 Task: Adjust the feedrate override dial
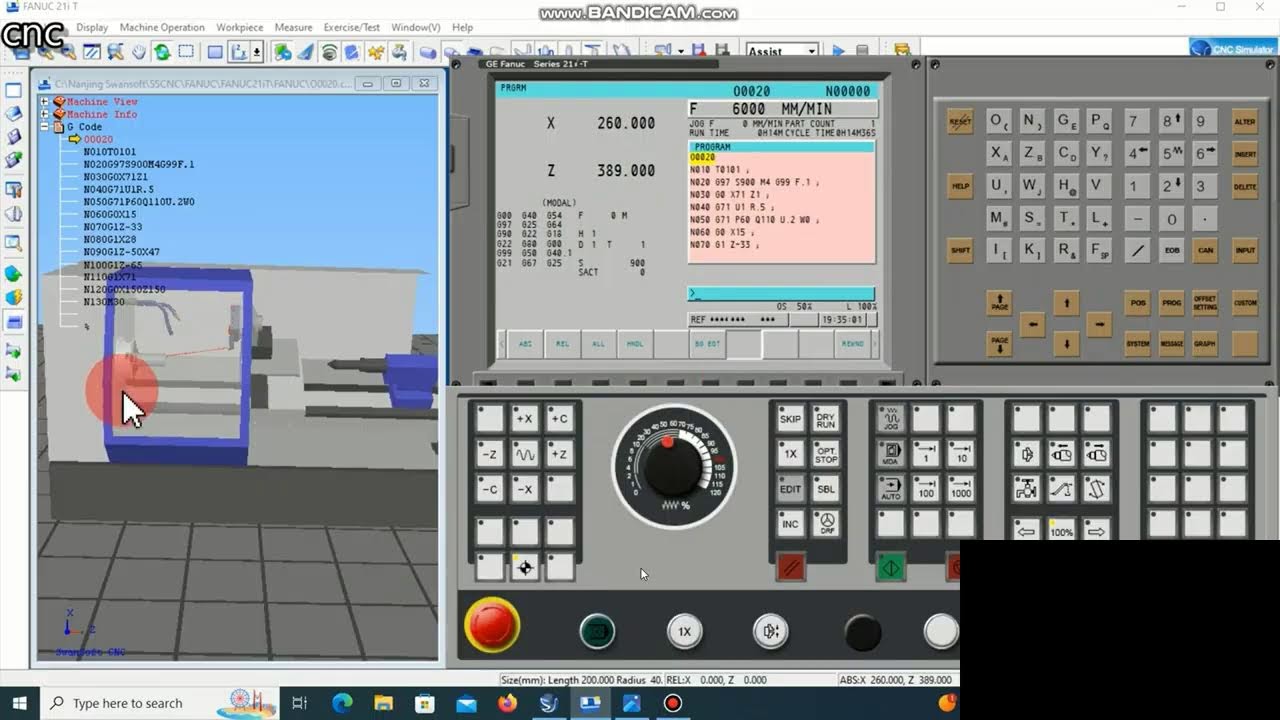pyautogui.click(x=673, y=465)
